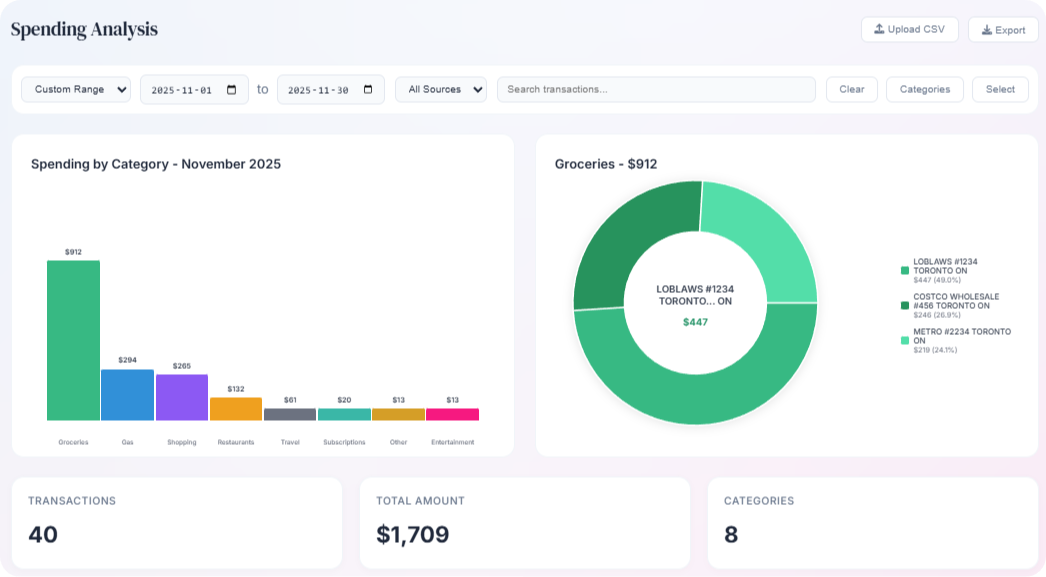Expand the Categories filter menu
The width and height of the screenshot is (1046, 577).
(923, 89)
